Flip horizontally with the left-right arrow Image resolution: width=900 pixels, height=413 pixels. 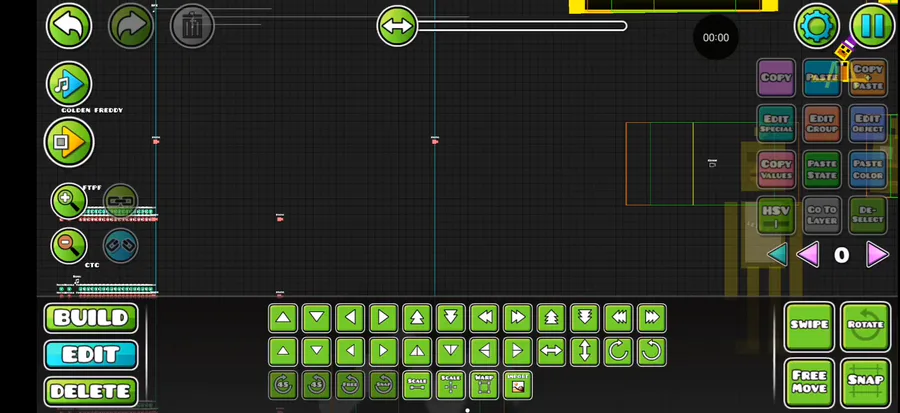click(551, 351)
